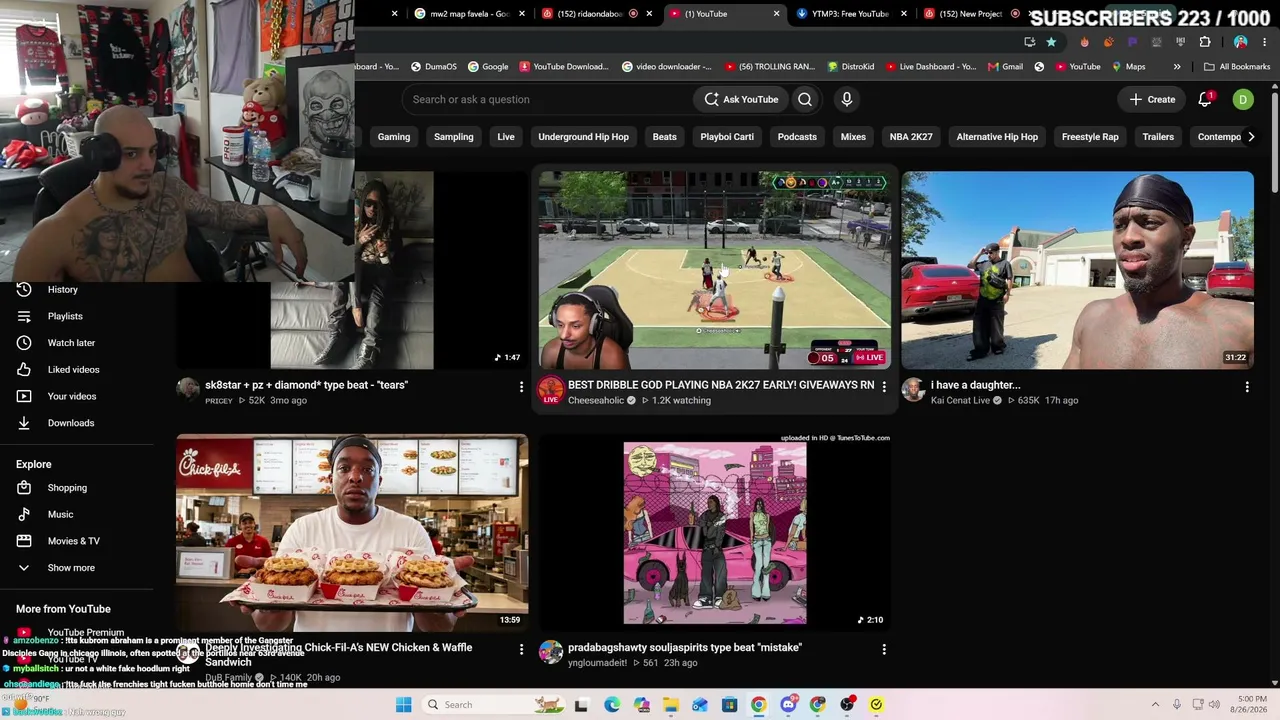Start voice search with the microphone

pos(846,99)
